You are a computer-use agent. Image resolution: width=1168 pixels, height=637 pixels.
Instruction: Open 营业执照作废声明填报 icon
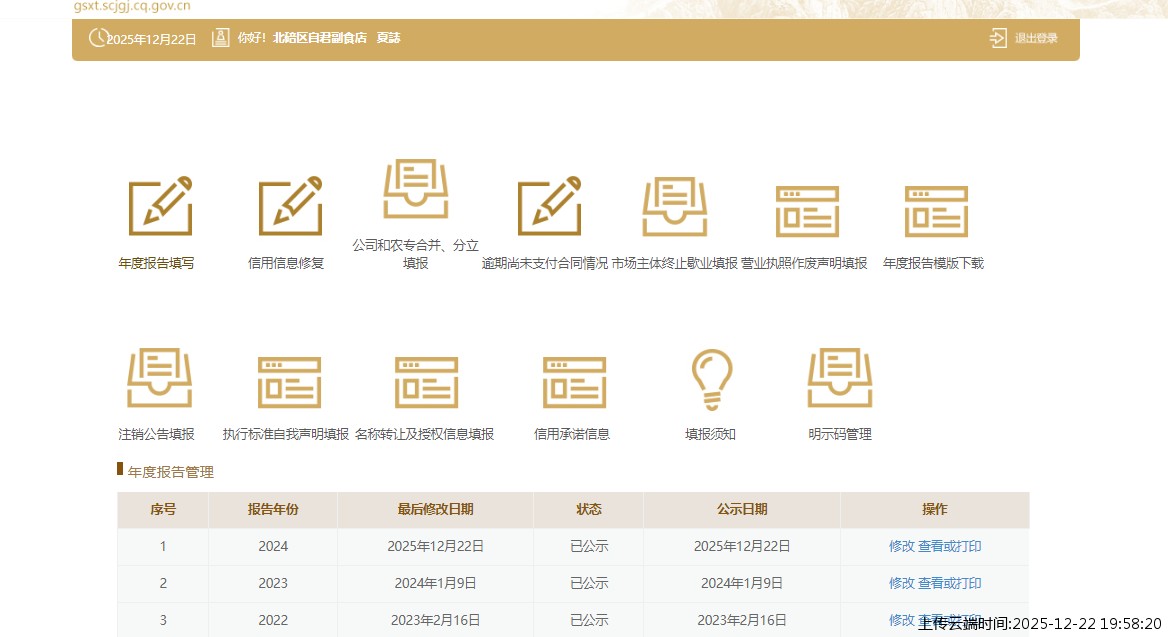coord(806,210)
